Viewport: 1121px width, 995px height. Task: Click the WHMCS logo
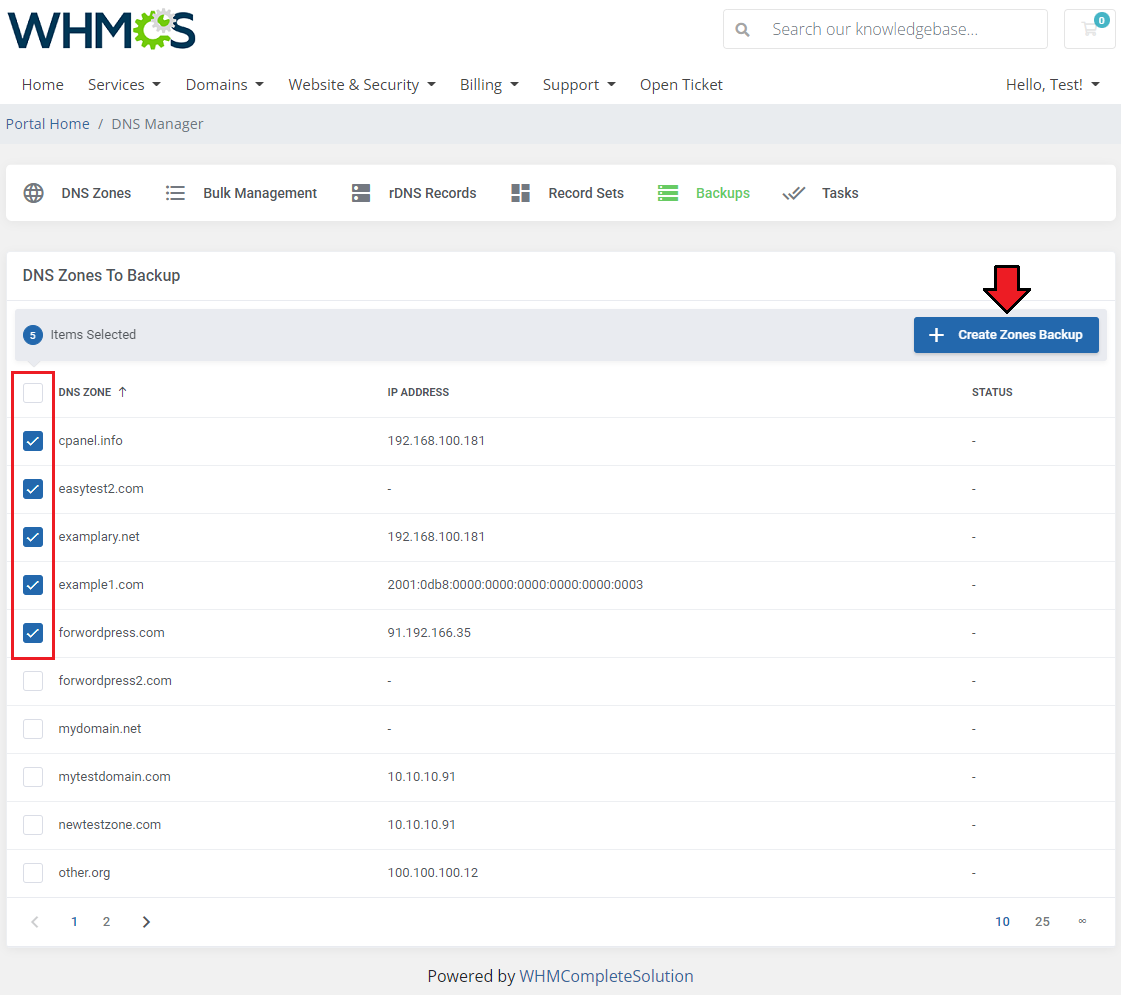pyautogui.click(x=102, y=29)
